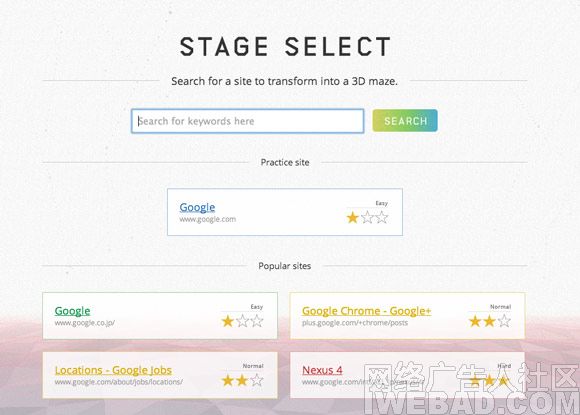Click the filled star on the google.co.jp card

click(227, 321)
